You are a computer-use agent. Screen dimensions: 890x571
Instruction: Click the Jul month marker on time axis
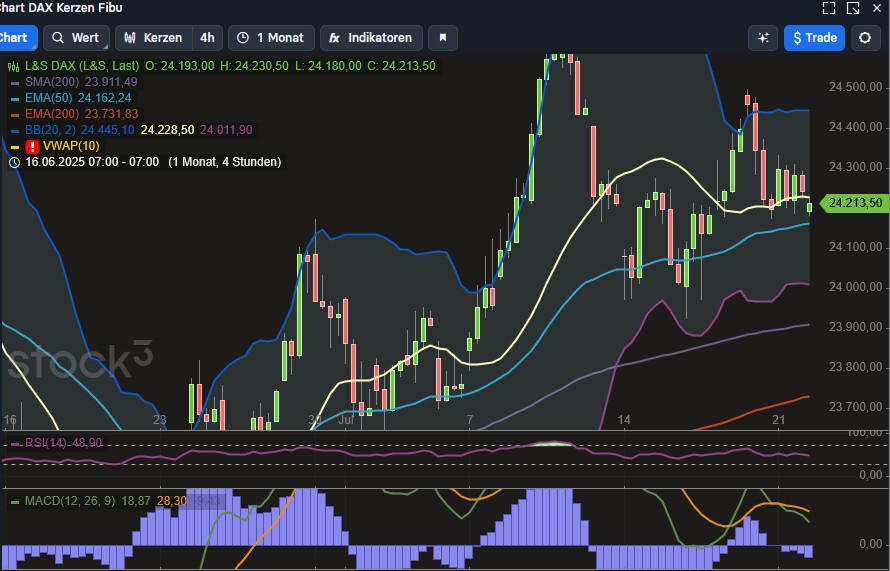pos(346,420)
